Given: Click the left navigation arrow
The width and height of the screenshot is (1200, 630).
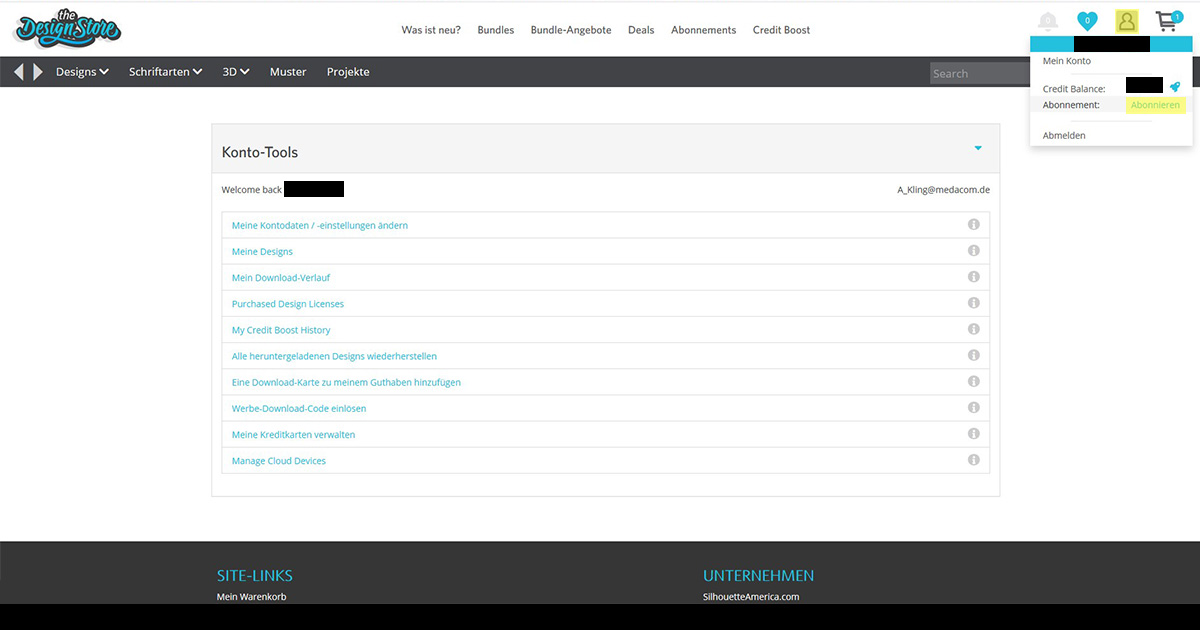Looking at the screenshot, I should coord(18,72).
